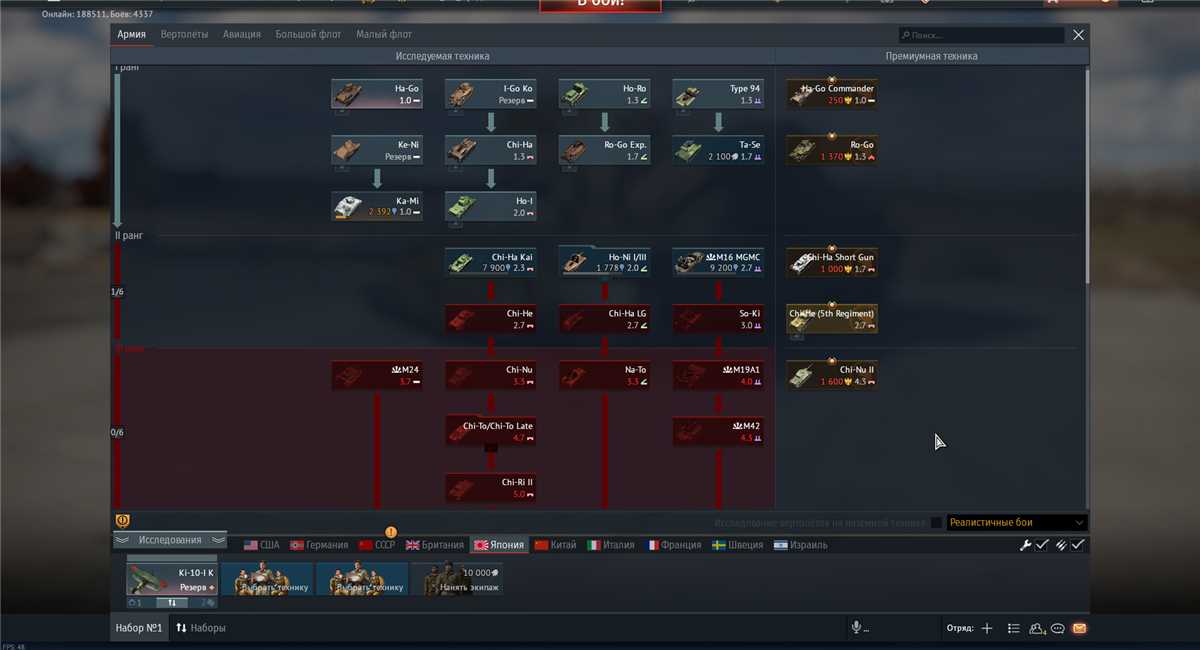Select the Набор №1 preset tab
The image size is (1200, 650).
139,628
